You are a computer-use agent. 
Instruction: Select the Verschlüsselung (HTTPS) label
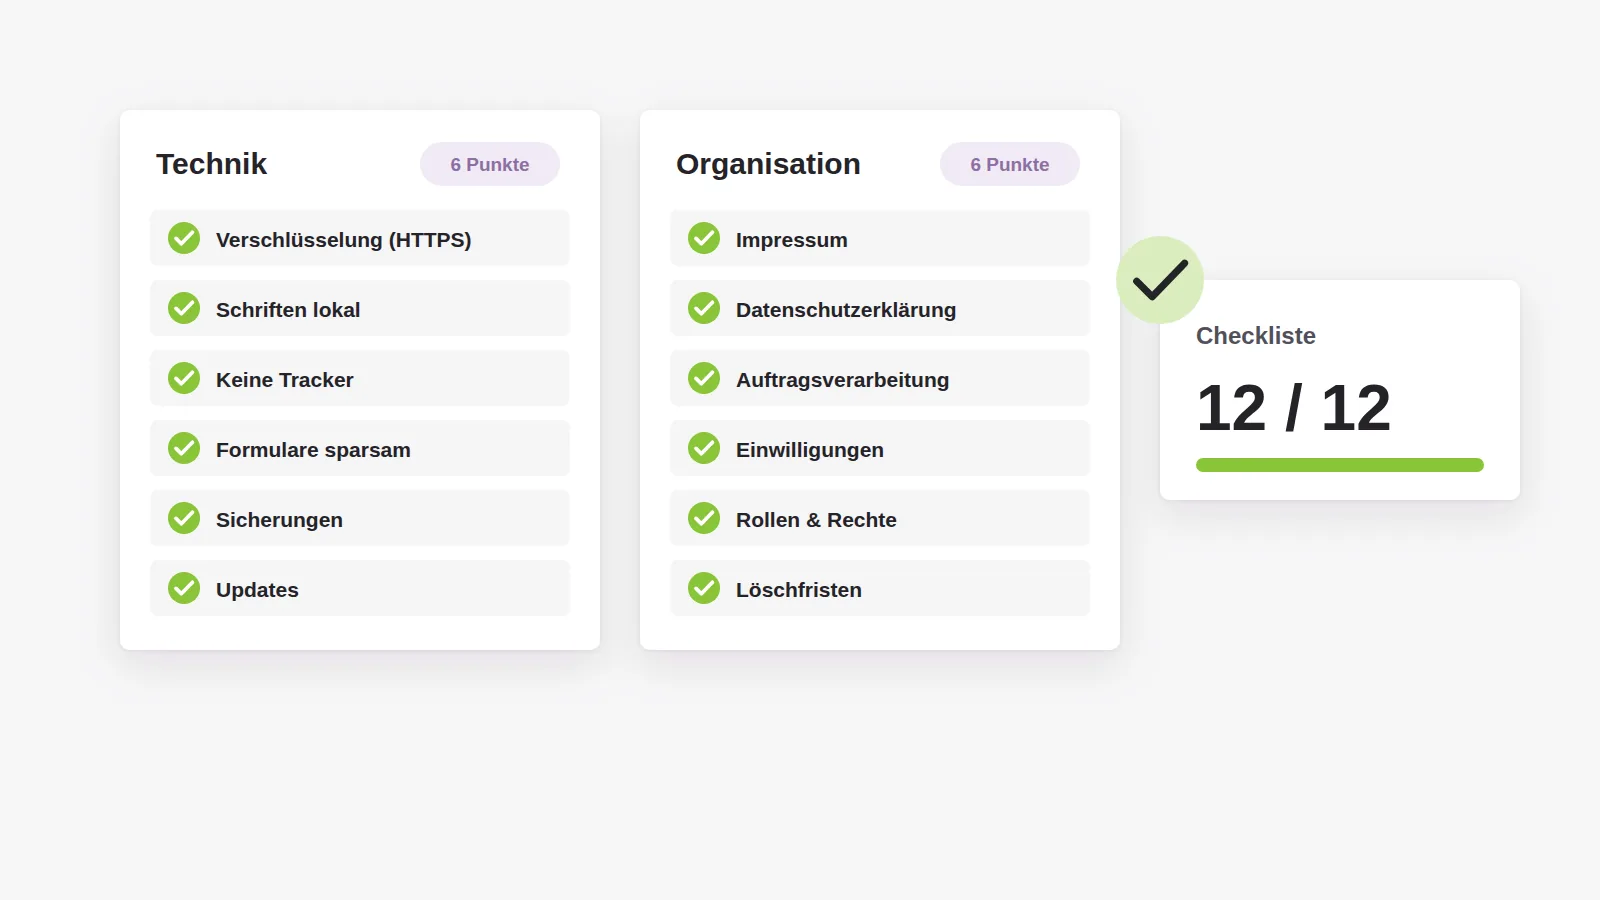(x=343, y=240)
